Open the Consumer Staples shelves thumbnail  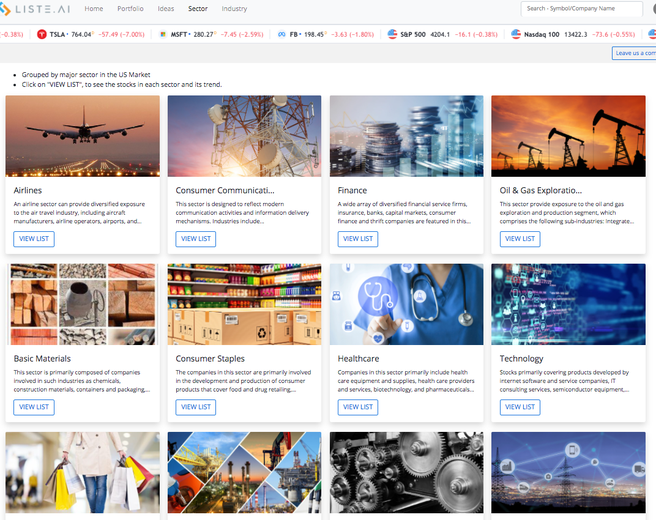click(x=244, y=304)
